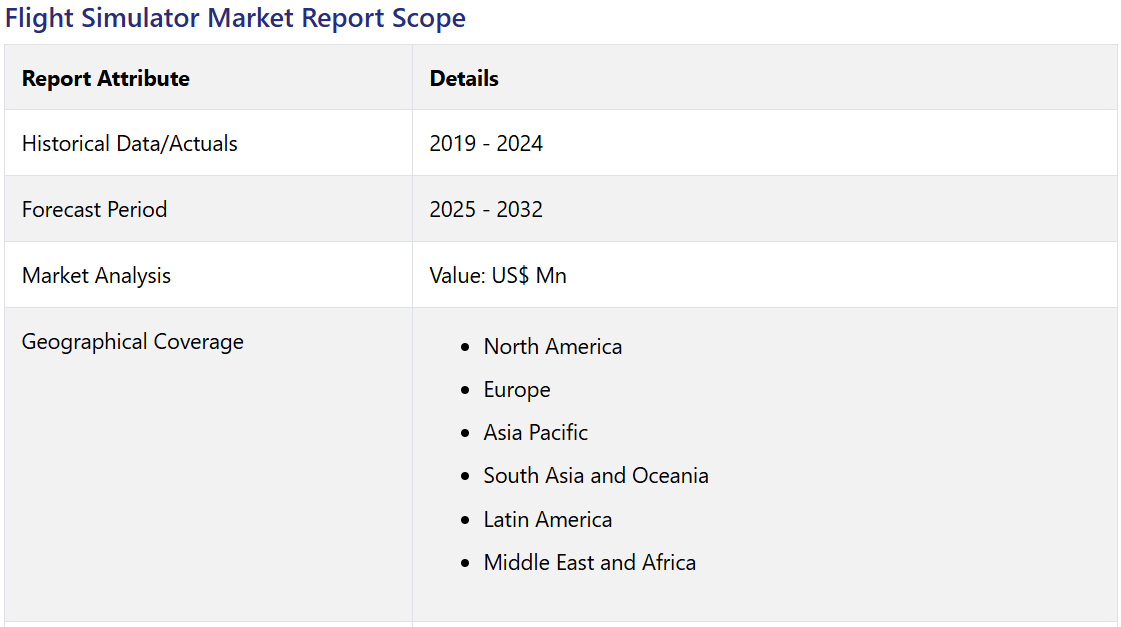
Task: Click the Europe list item
Action: pos(517,390)
